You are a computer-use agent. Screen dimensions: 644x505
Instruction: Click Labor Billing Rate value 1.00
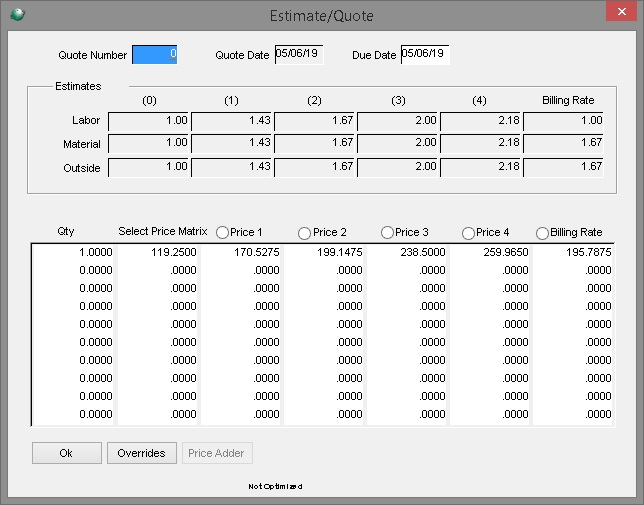pyautogui.click(x=563, y=121)
